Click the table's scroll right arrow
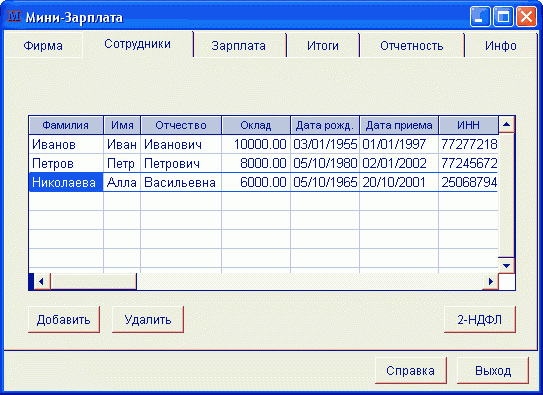 click(490, 281)
